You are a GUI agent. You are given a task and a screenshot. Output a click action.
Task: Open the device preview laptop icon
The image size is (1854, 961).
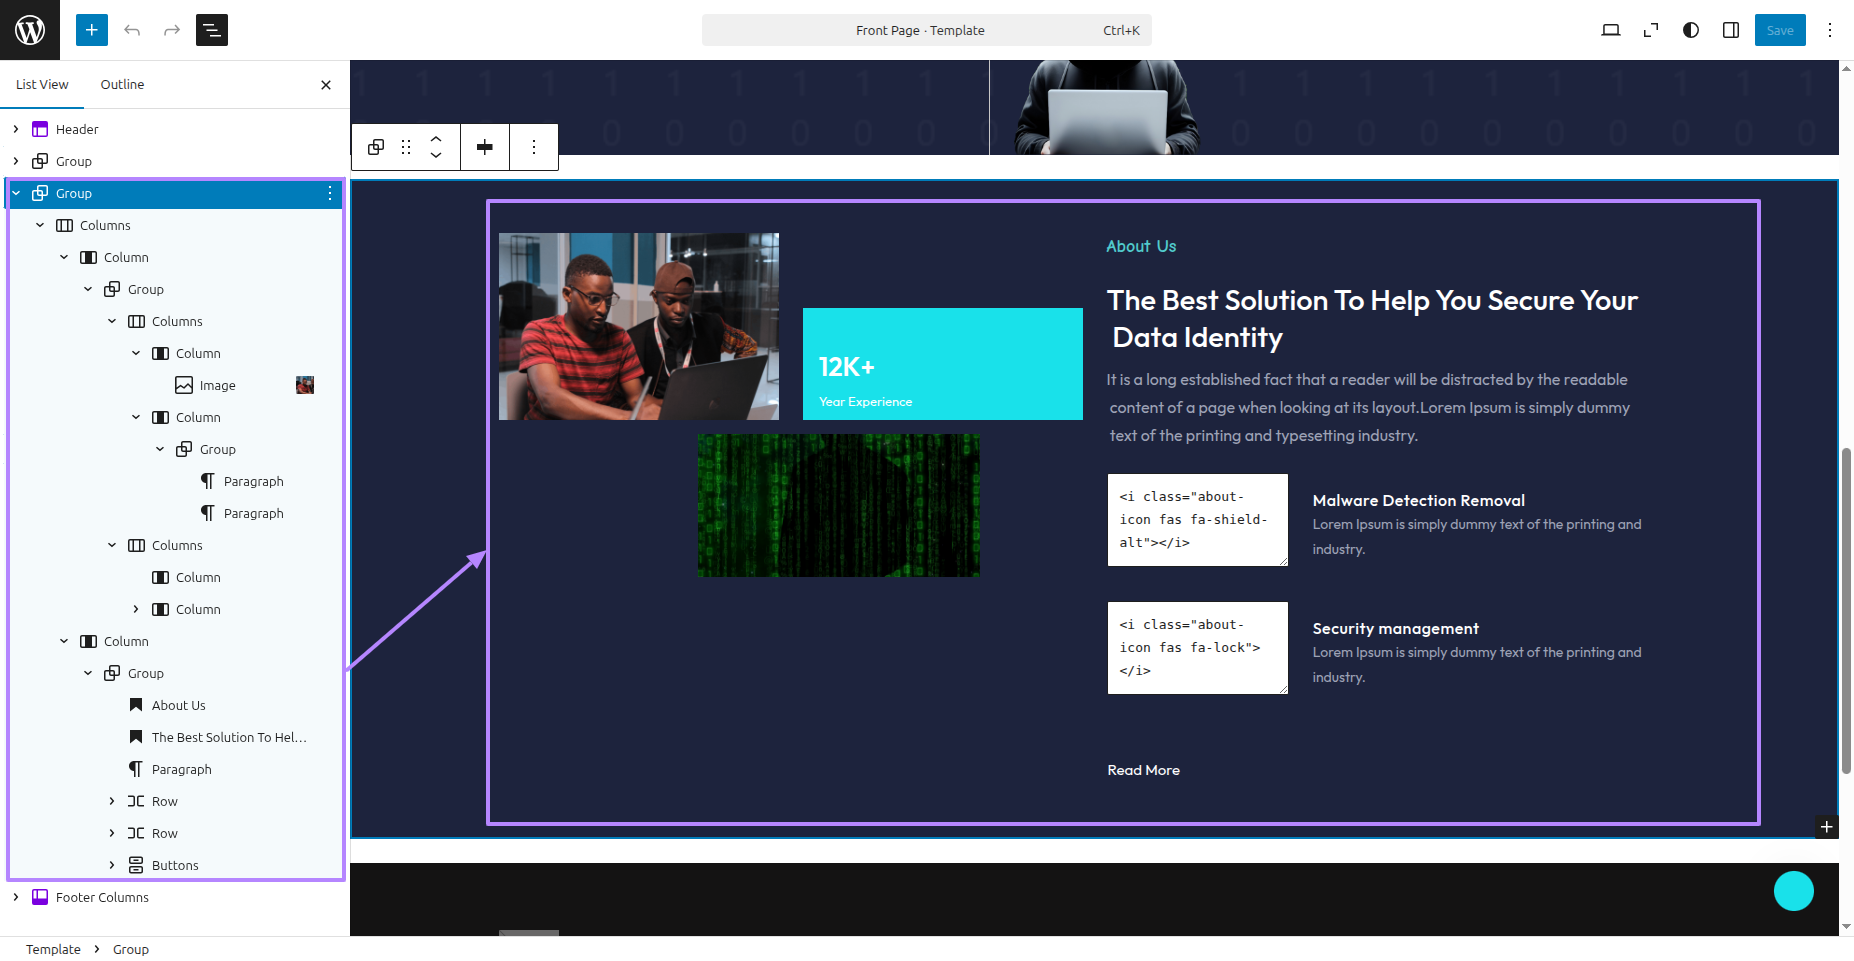[1610, 30]
